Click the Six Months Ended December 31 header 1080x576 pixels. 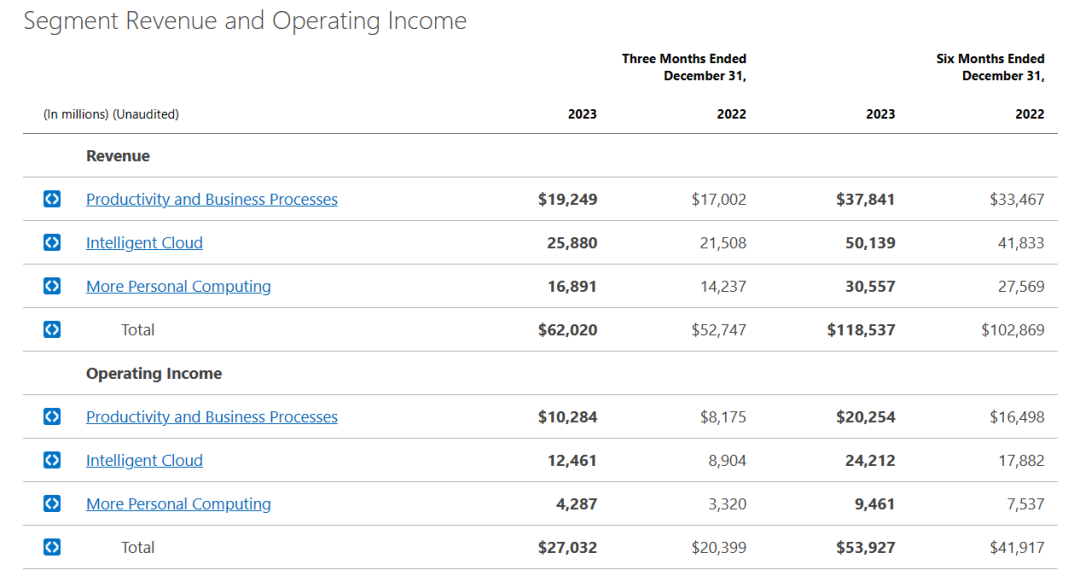tap(990, 67)
